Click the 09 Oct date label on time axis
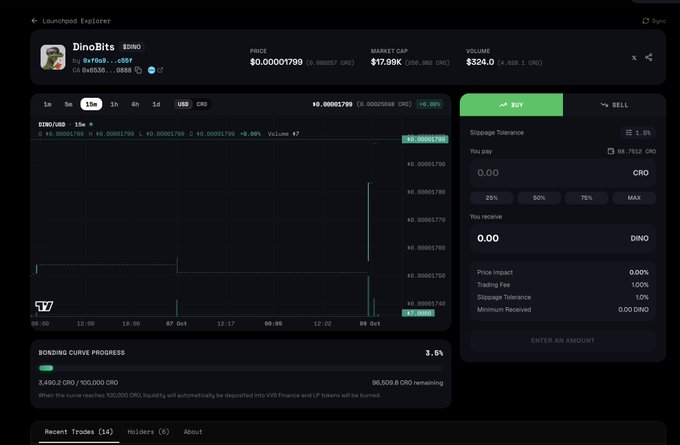The width and height of the screenshot is (680, 445). pos(370,324)
